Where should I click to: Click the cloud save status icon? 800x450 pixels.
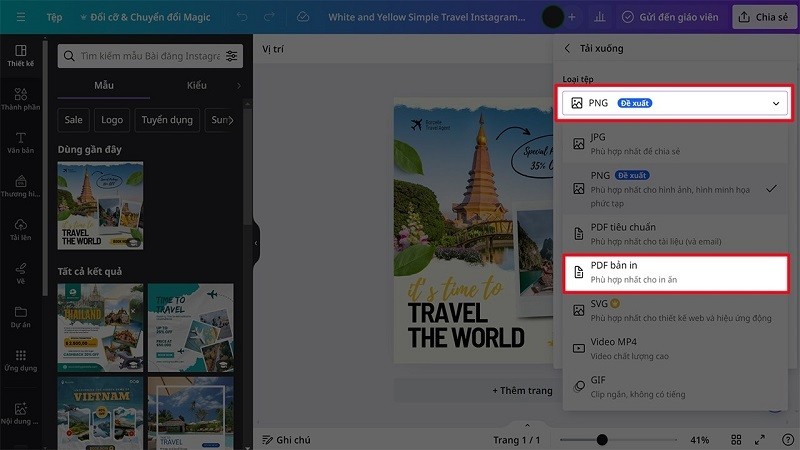(303, 17)
